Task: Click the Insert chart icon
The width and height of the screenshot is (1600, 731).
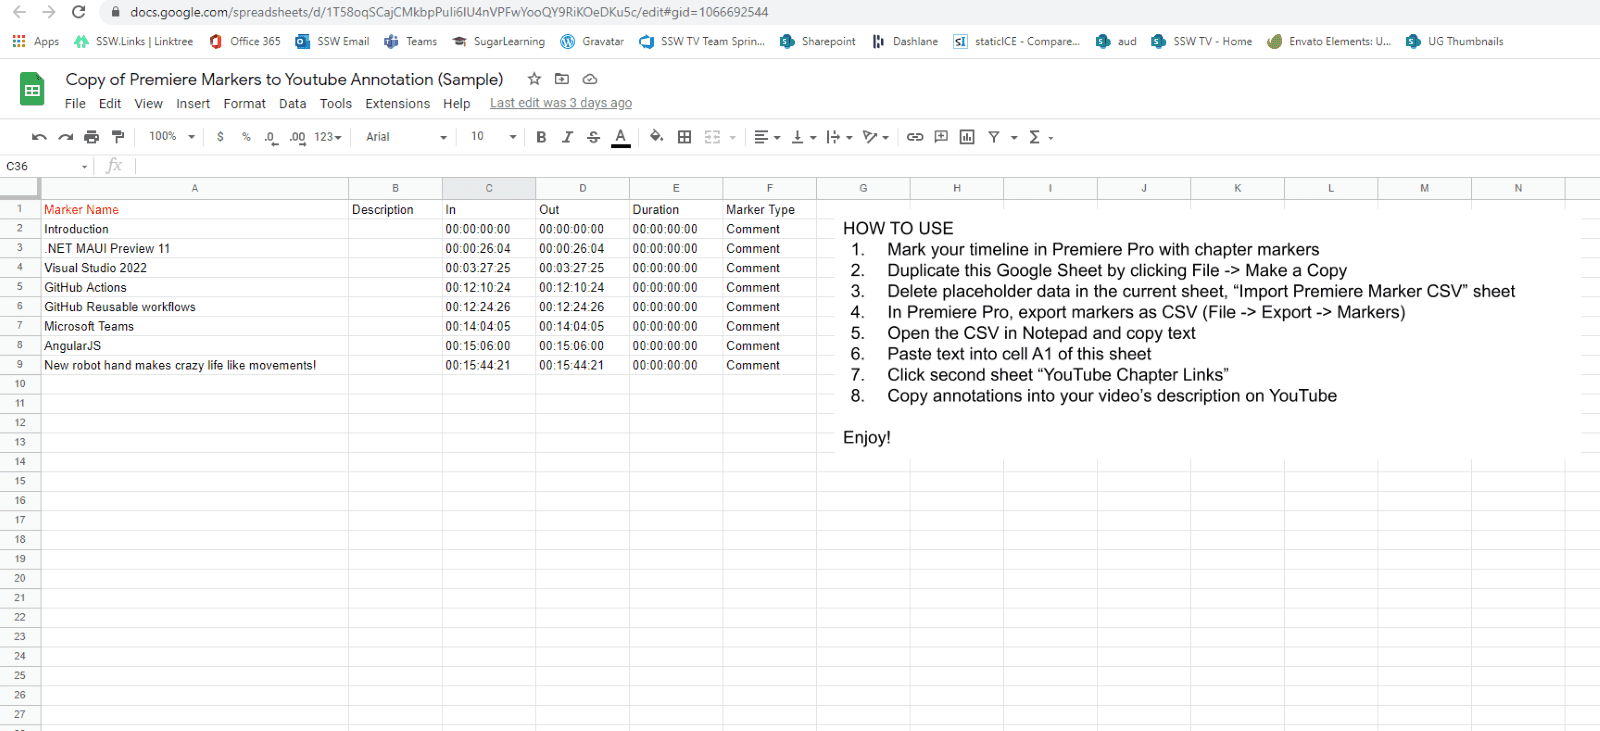Action: (967, 137)
